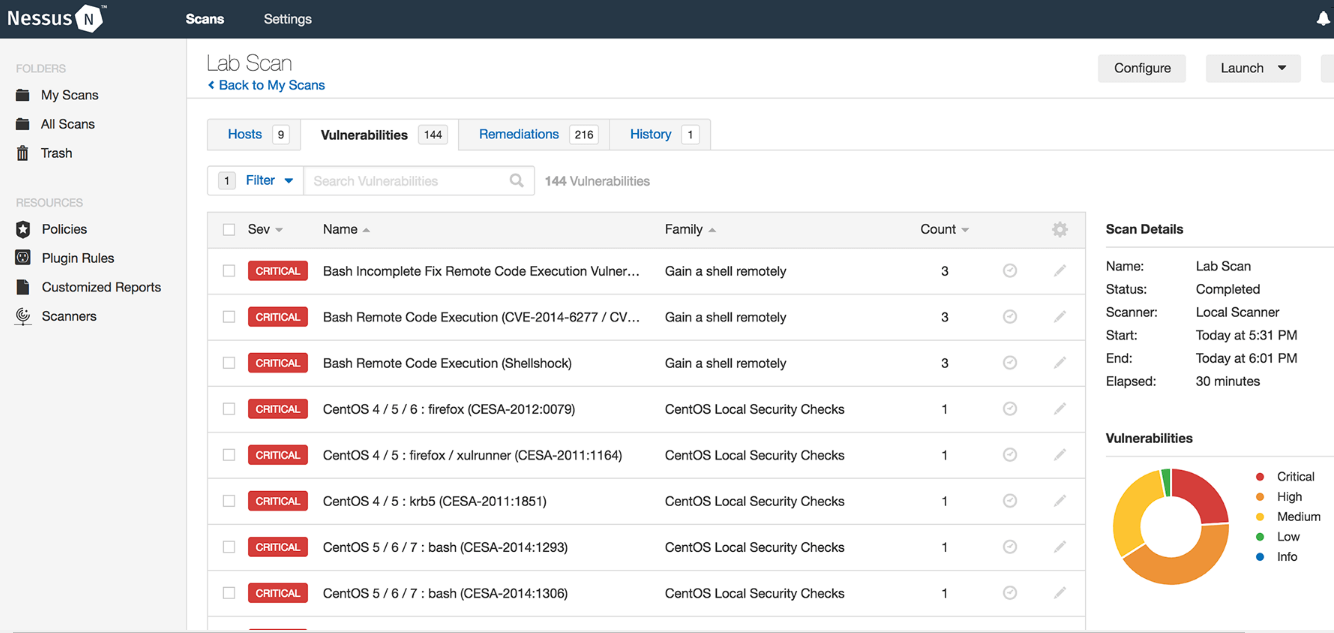Click the Configure button
The image size is (1334, 633).
pyautogui.click(x=1142, y=68)
